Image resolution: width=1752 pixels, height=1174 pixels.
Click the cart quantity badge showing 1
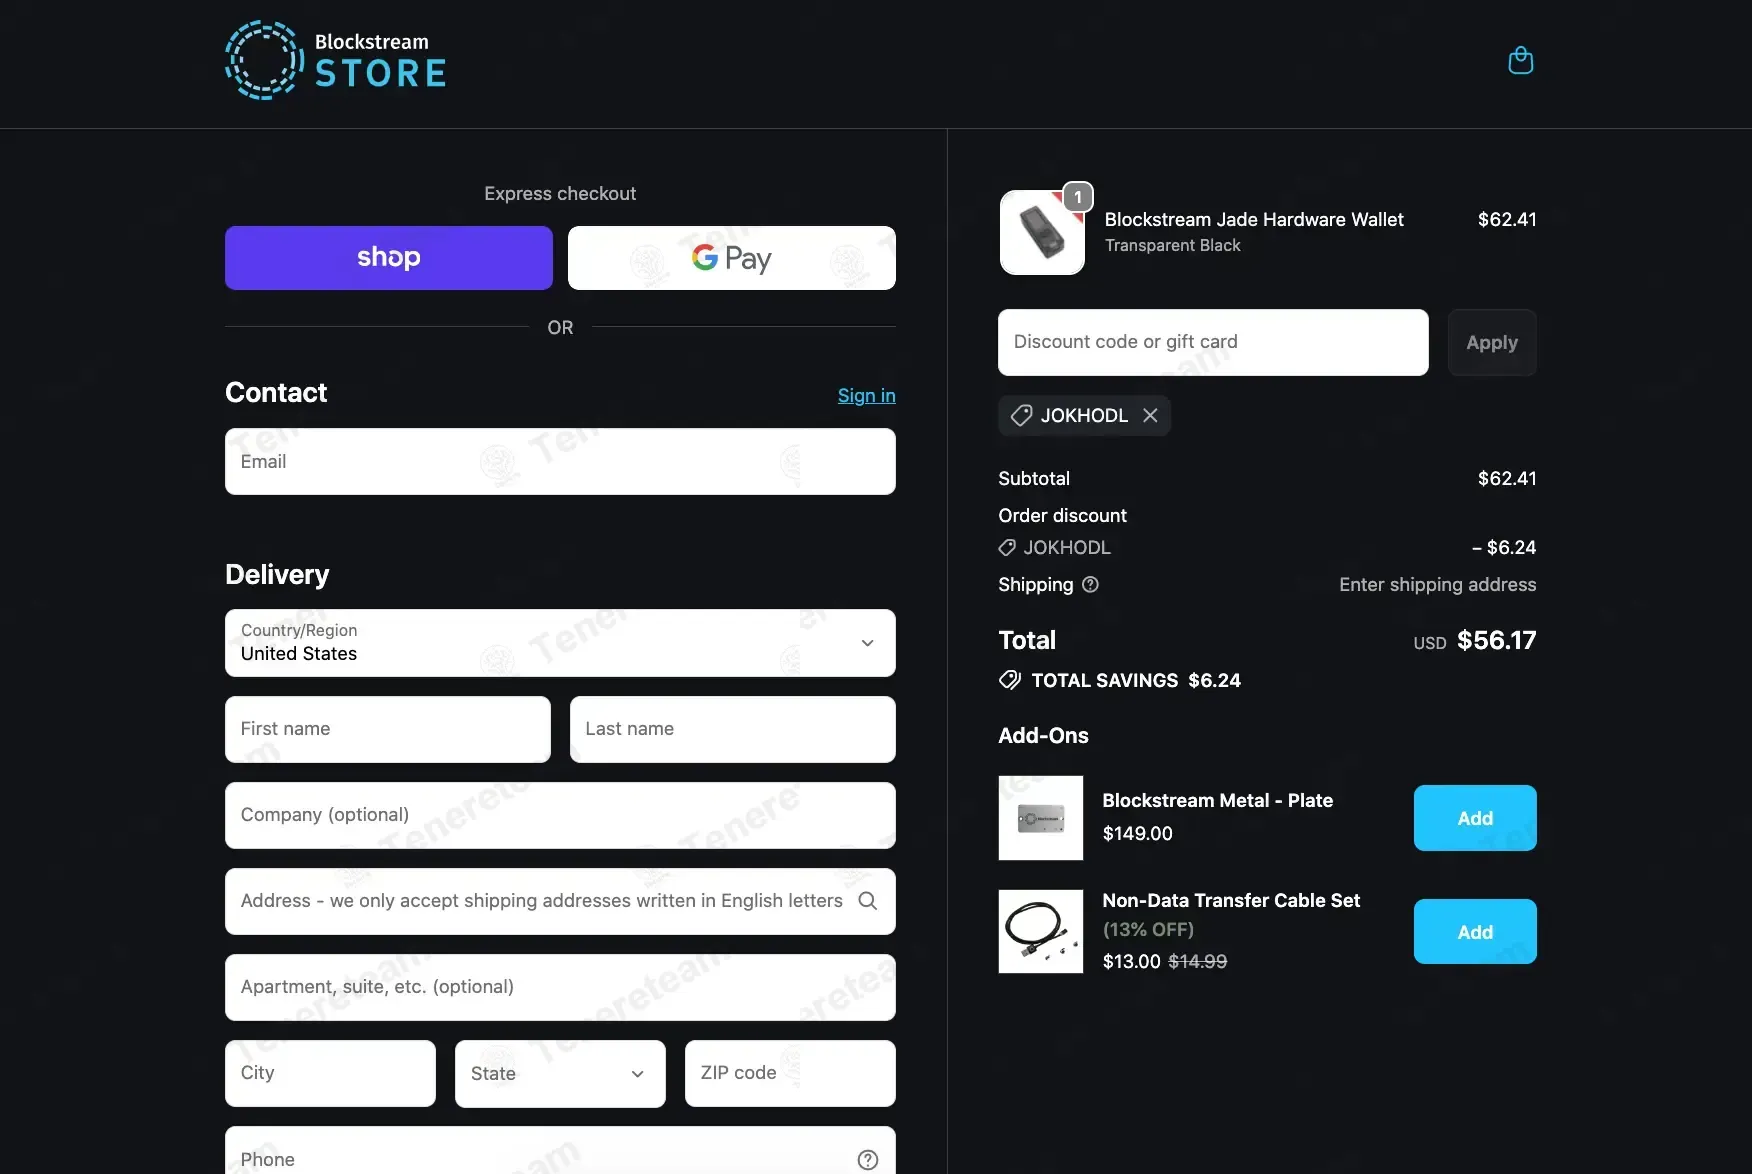(1077, 197)
